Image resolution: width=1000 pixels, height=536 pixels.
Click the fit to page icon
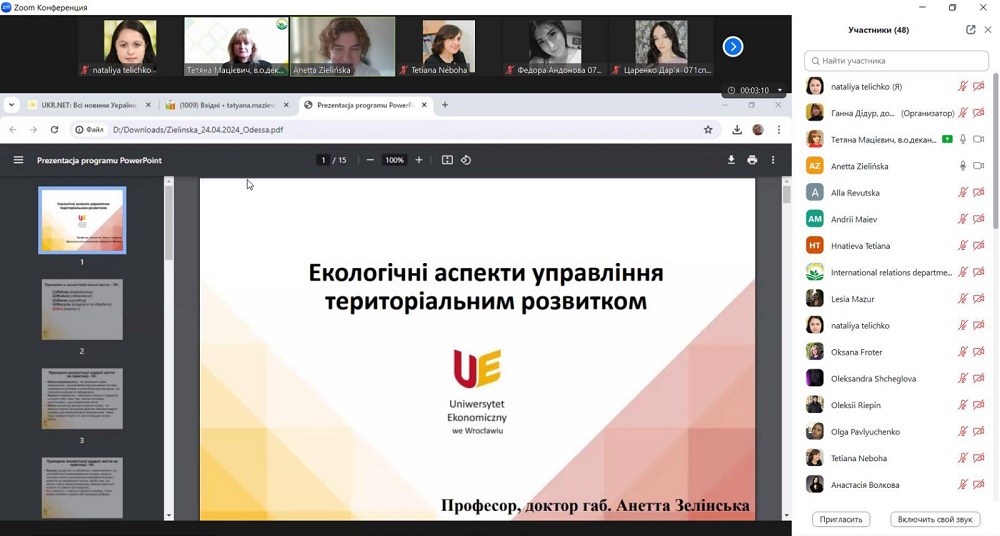tap(447, 160)
